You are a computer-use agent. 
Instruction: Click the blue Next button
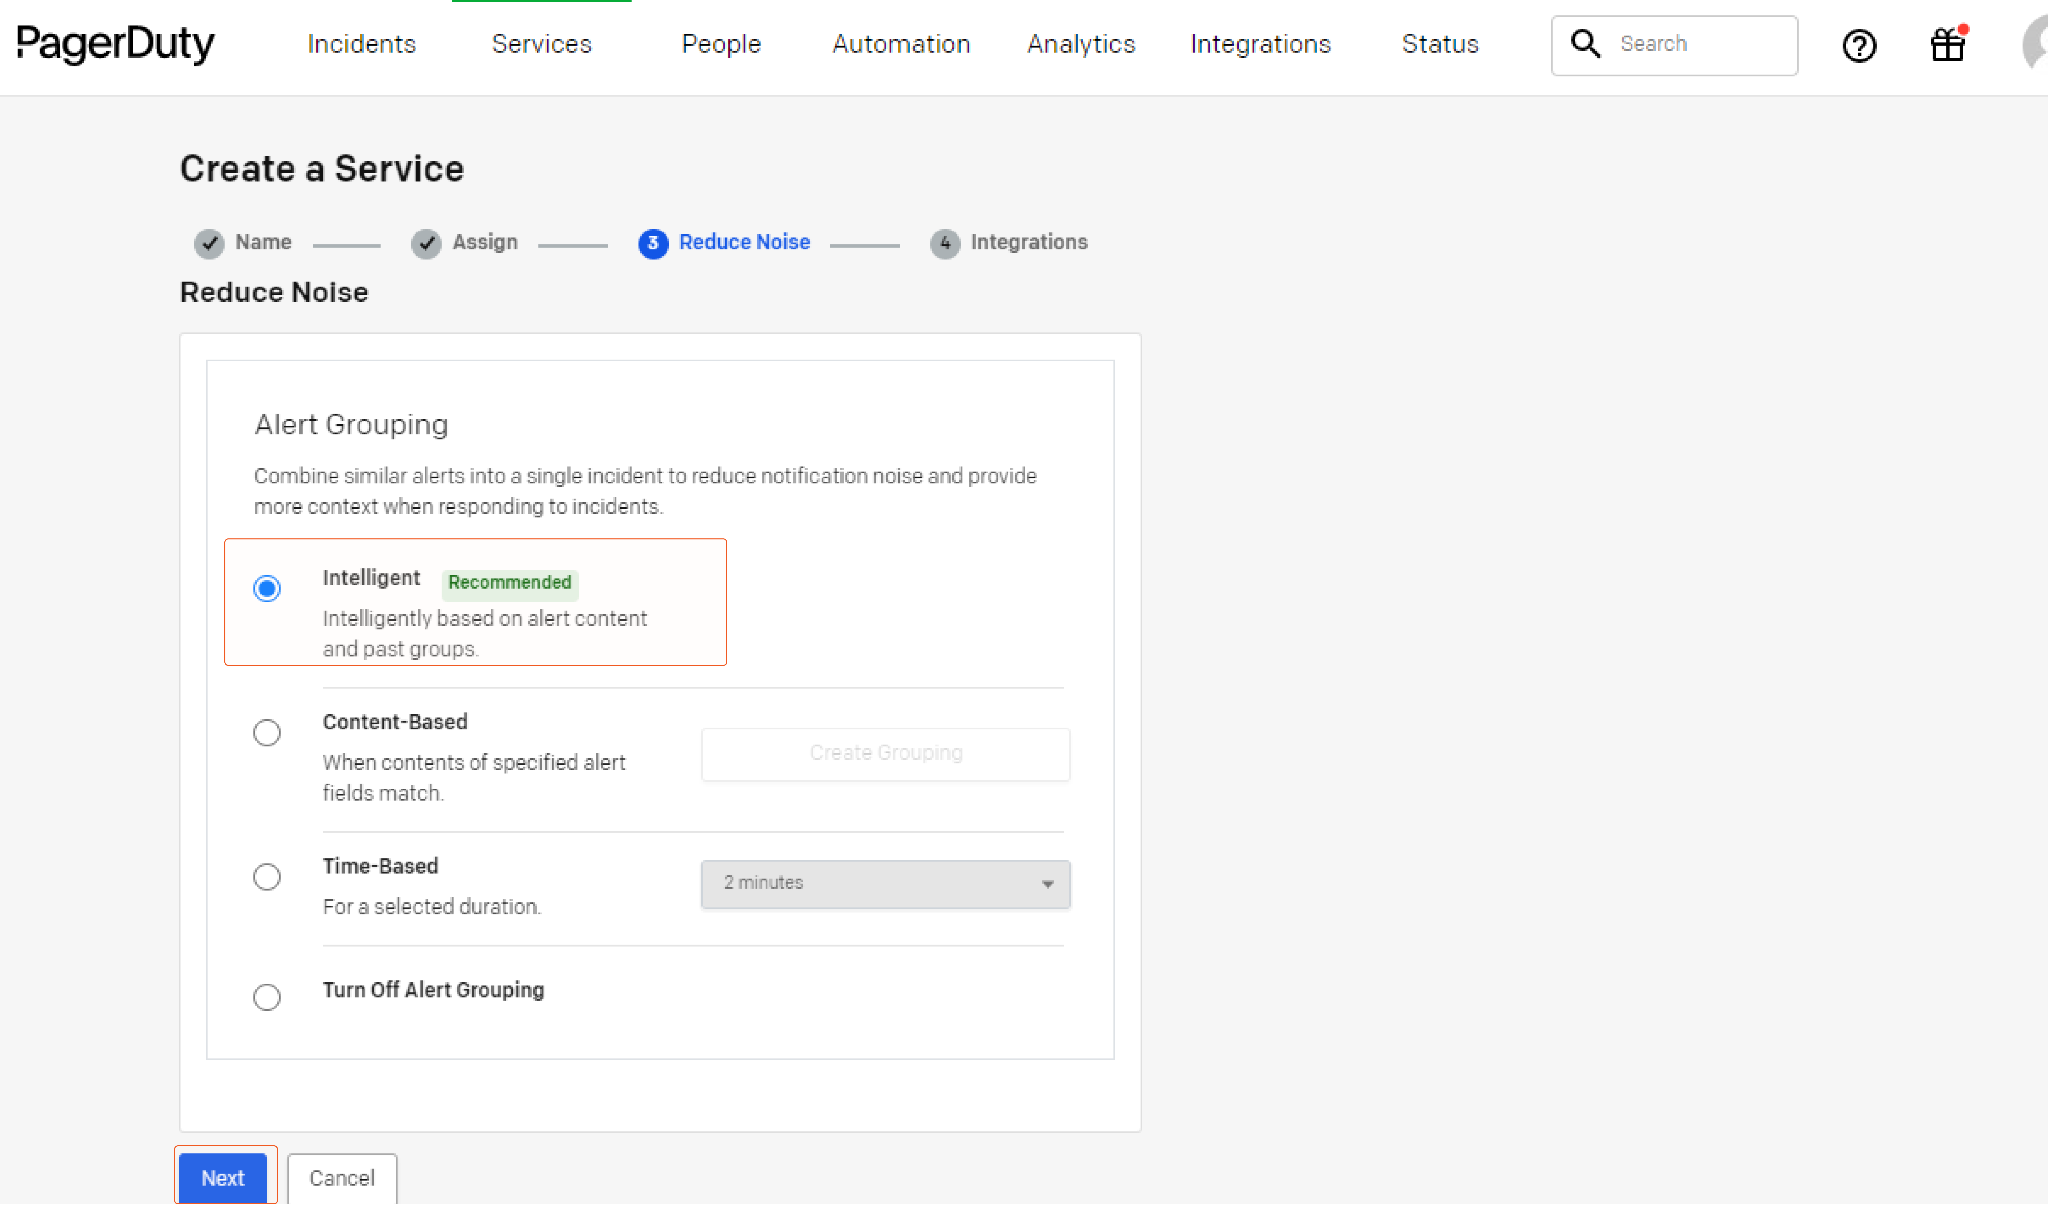[223, 1178]
